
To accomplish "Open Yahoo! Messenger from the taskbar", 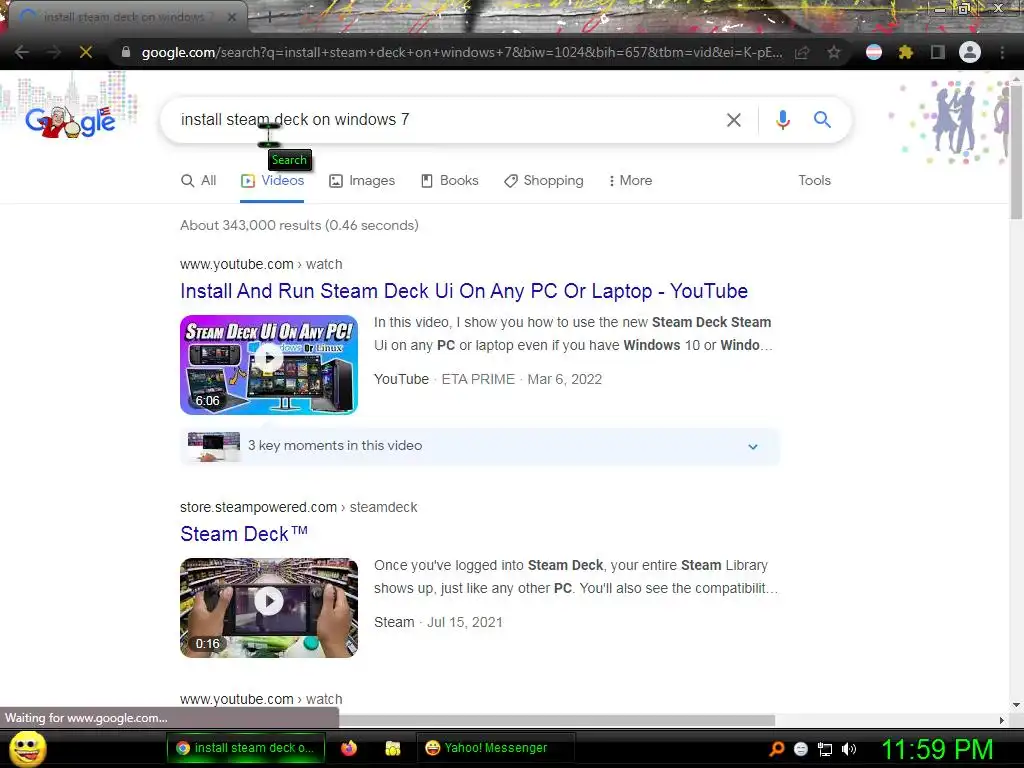I will coord(495,748).
